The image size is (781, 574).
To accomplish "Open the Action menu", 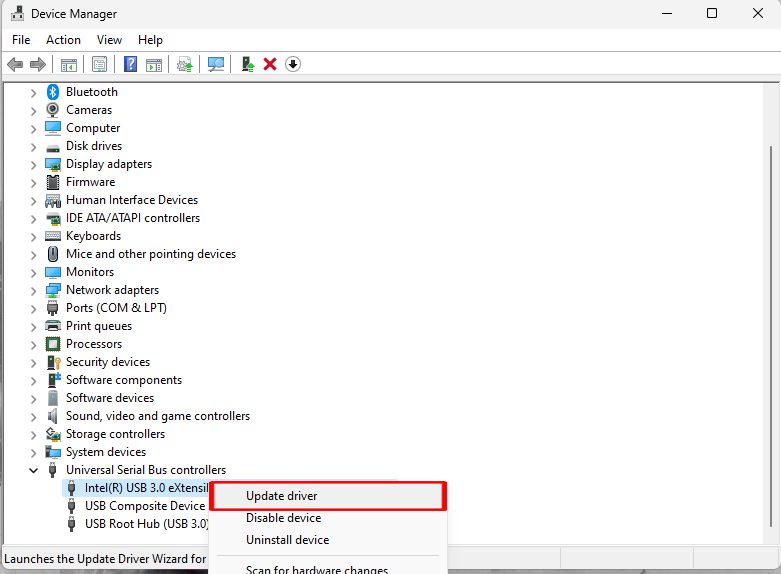I will 63,40.
